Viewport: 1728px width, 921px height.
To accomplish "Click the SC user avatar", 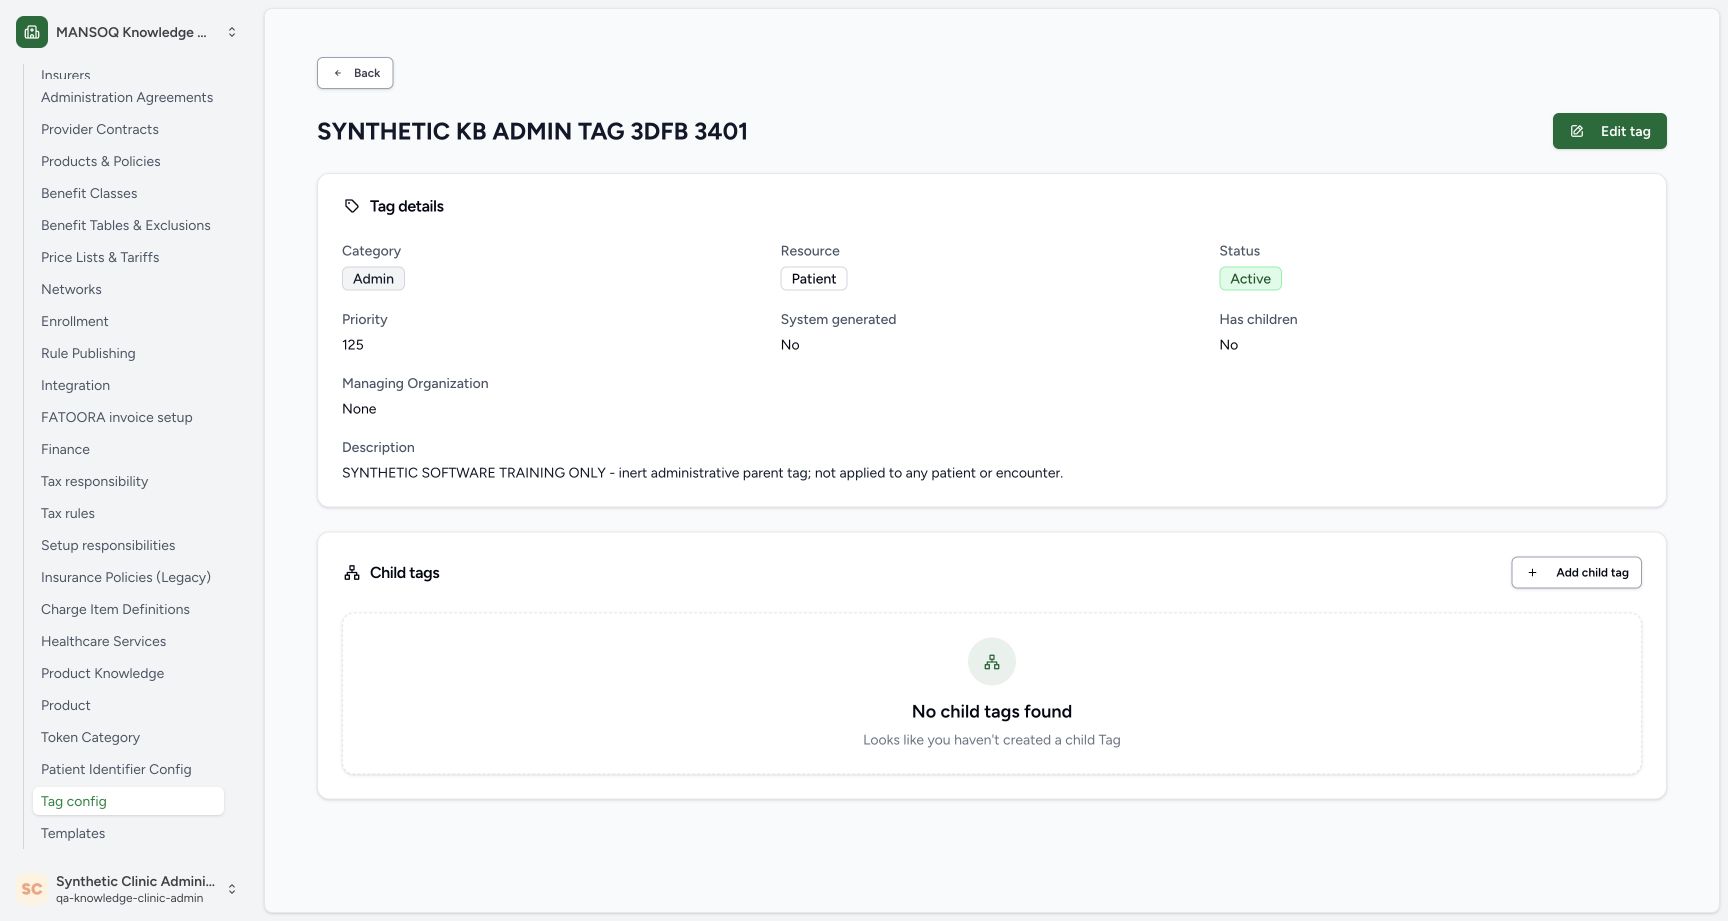I will 32,889.
